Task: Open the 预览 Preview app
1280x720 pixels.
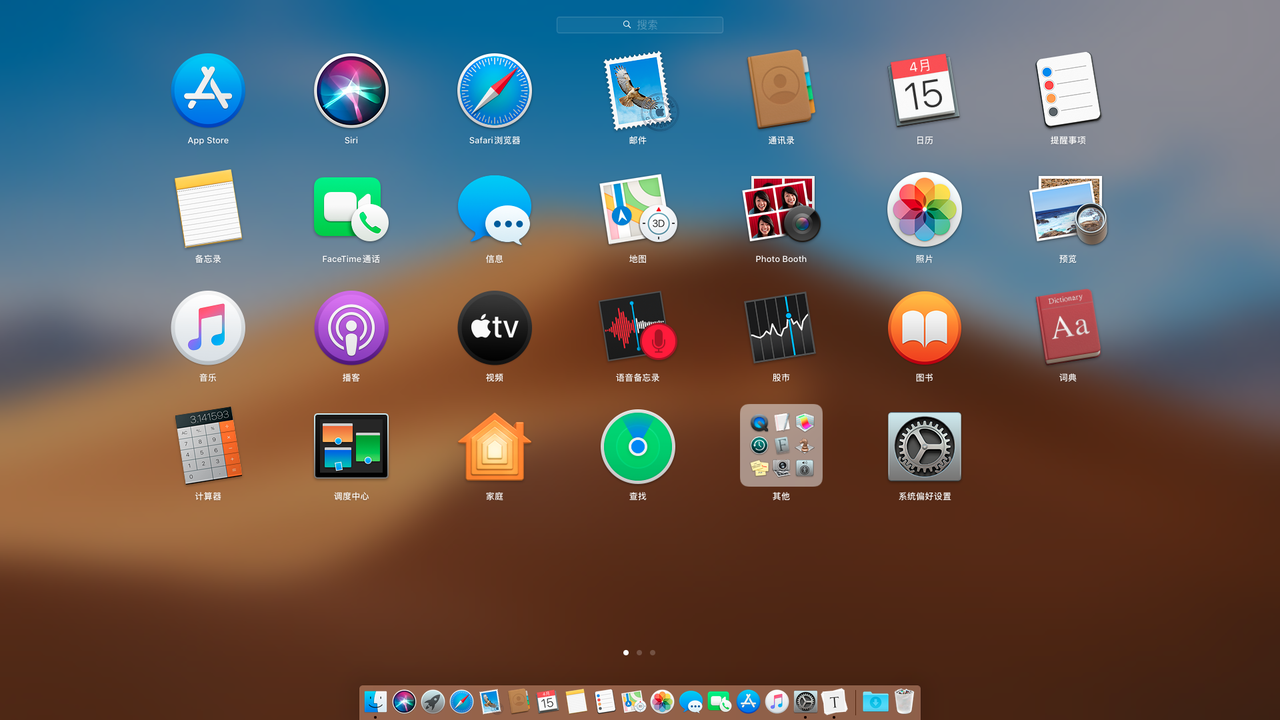Action: [x=1068, y=209]
